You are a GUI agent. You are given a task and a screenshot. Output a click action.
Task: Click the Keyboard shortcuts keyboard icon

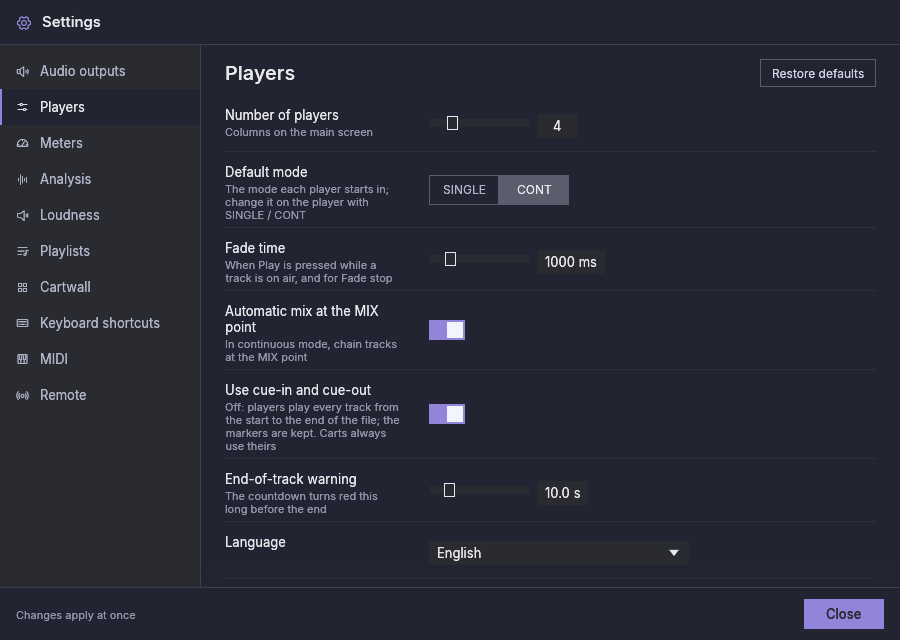tap(22, 323)
